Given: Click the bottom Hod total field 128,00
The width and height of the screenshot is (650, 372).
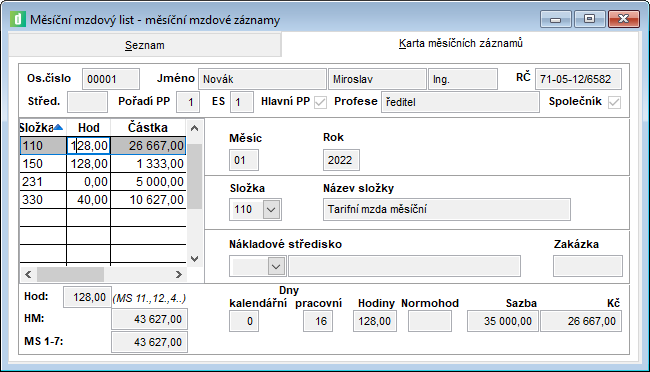Looking at the screenshot, I should pyautogui.click(x=87, y=297).
